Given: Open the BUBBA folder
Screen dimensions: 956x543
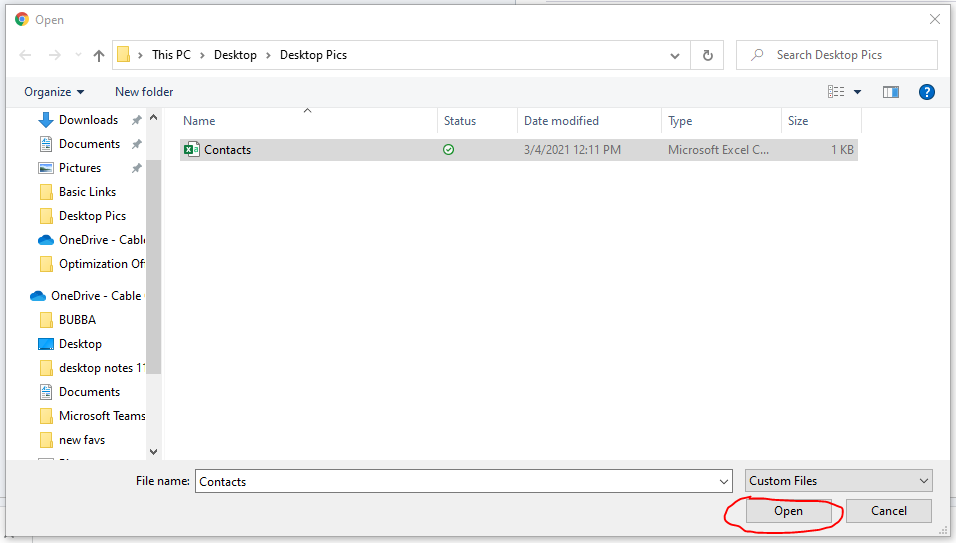Looking at the screenshot, I should pos(77,320).
